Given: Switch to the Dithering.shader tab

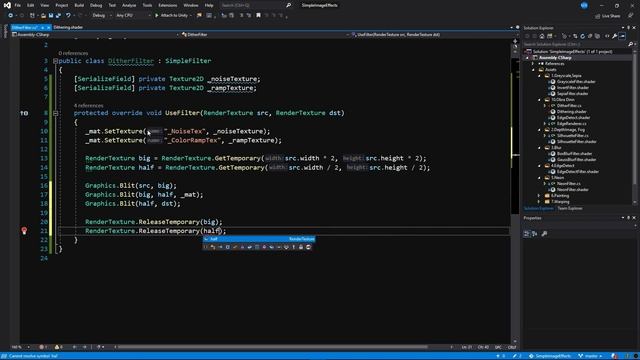Looking at the screenshot, I should pyautogui.click(x=68, y=27).
